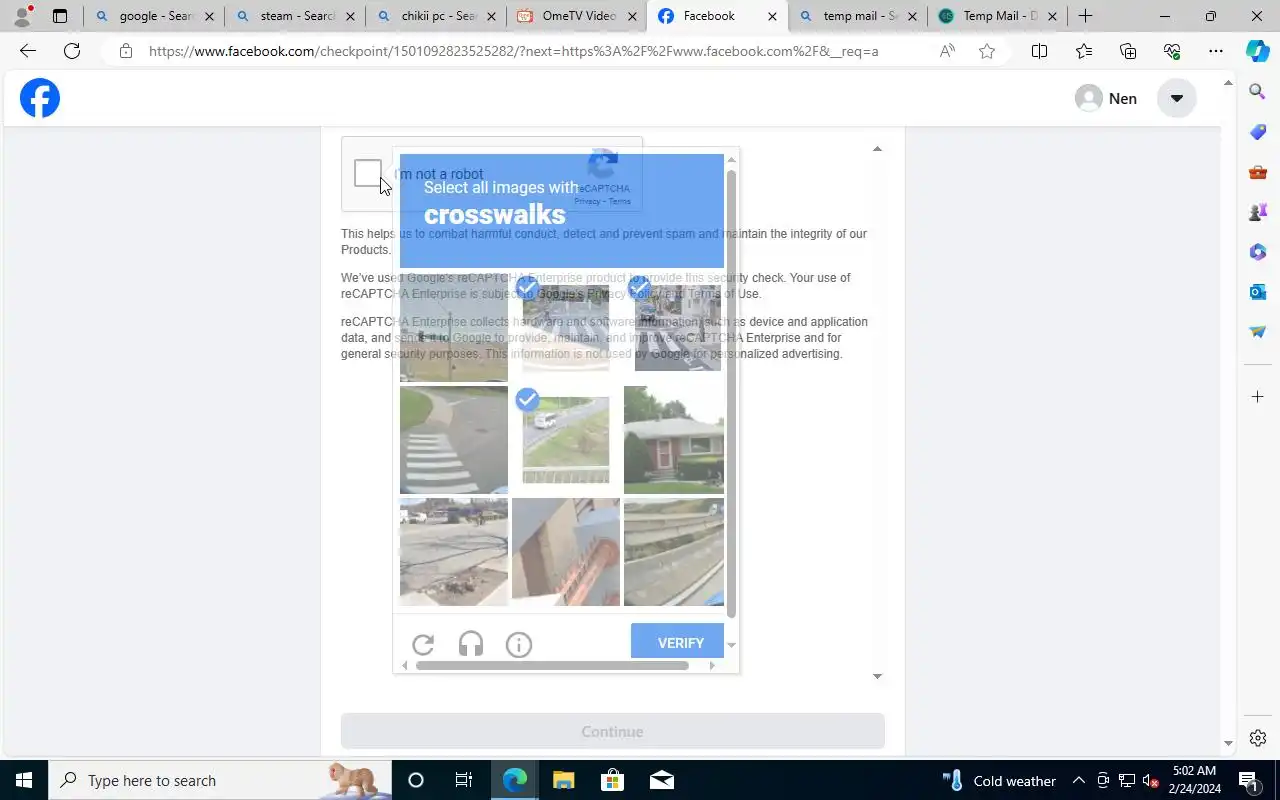1280x800 pixels.
Task: Open Collections panel
Action: coord(1128,51)
